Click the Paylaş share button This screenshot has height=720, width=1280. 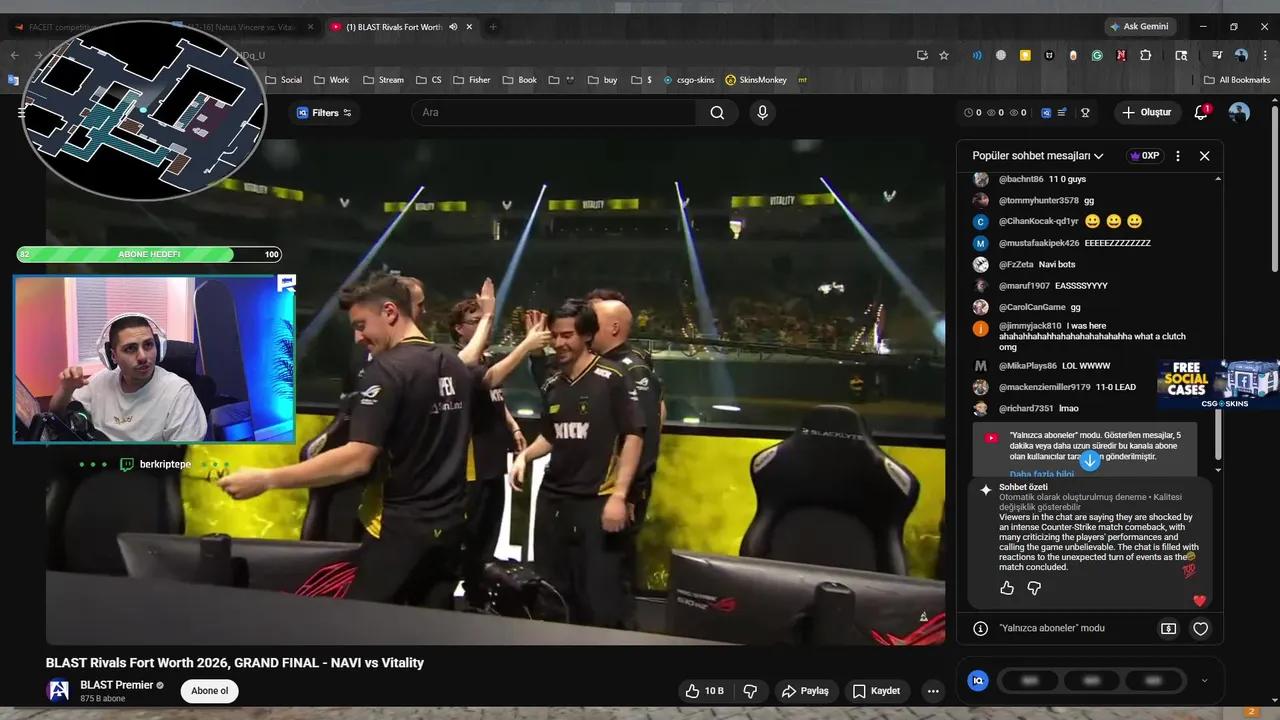805,691
